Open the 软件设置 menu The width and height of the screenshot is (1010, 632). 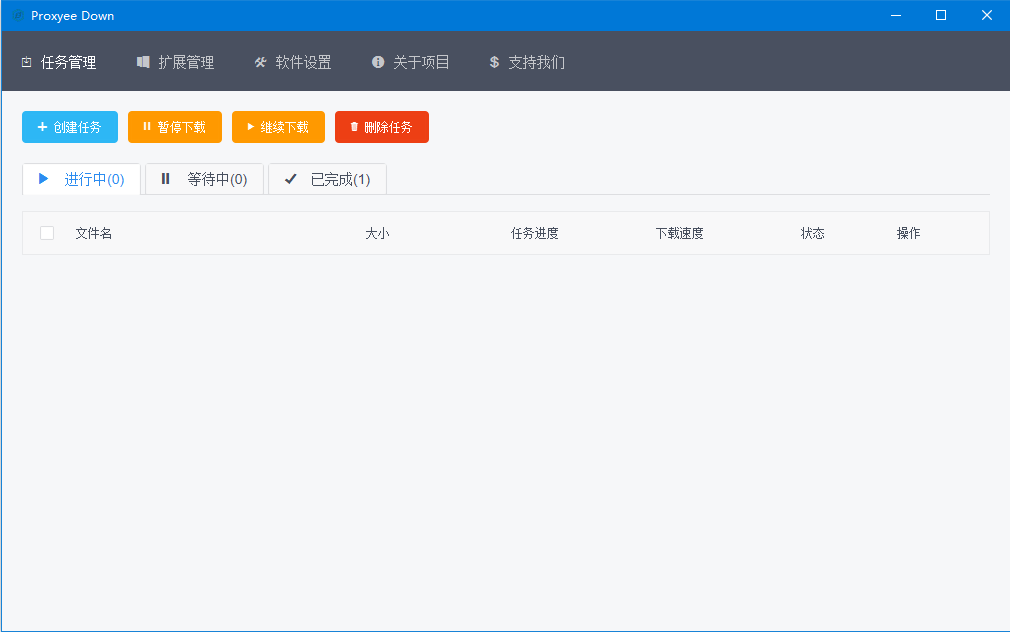[303, 62]
